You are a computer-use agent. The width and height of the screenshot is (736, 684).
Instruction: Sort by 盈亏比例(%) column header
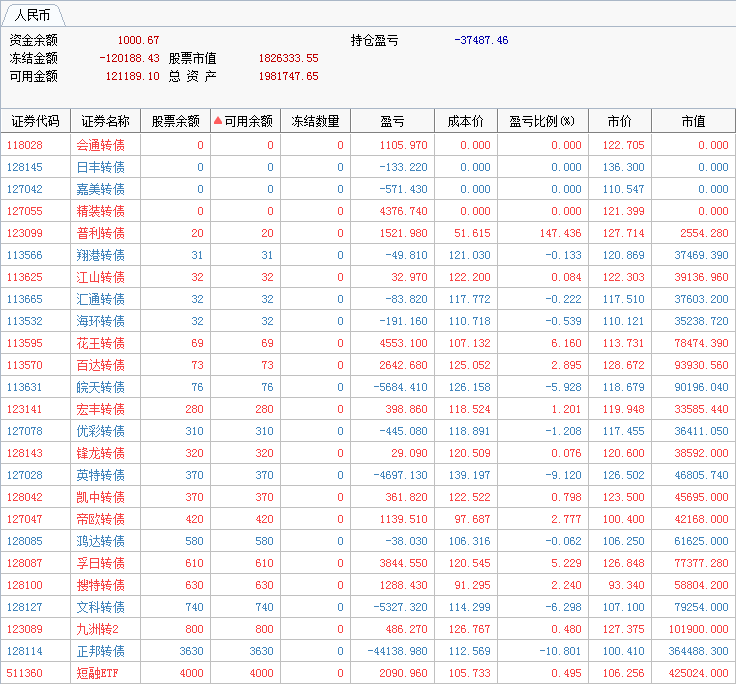pyautogui.click(x=542, y=121)
